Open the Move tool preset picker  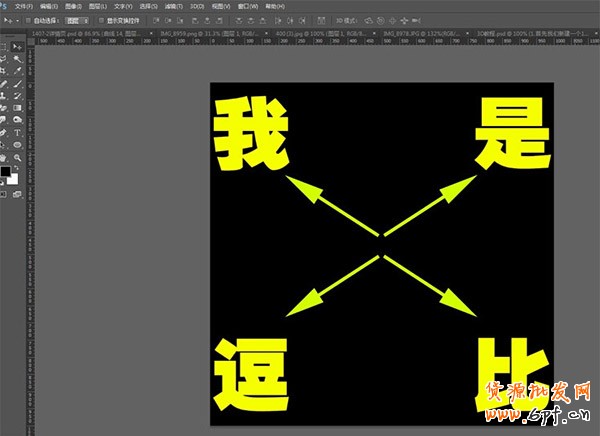(x=10, y=19)
